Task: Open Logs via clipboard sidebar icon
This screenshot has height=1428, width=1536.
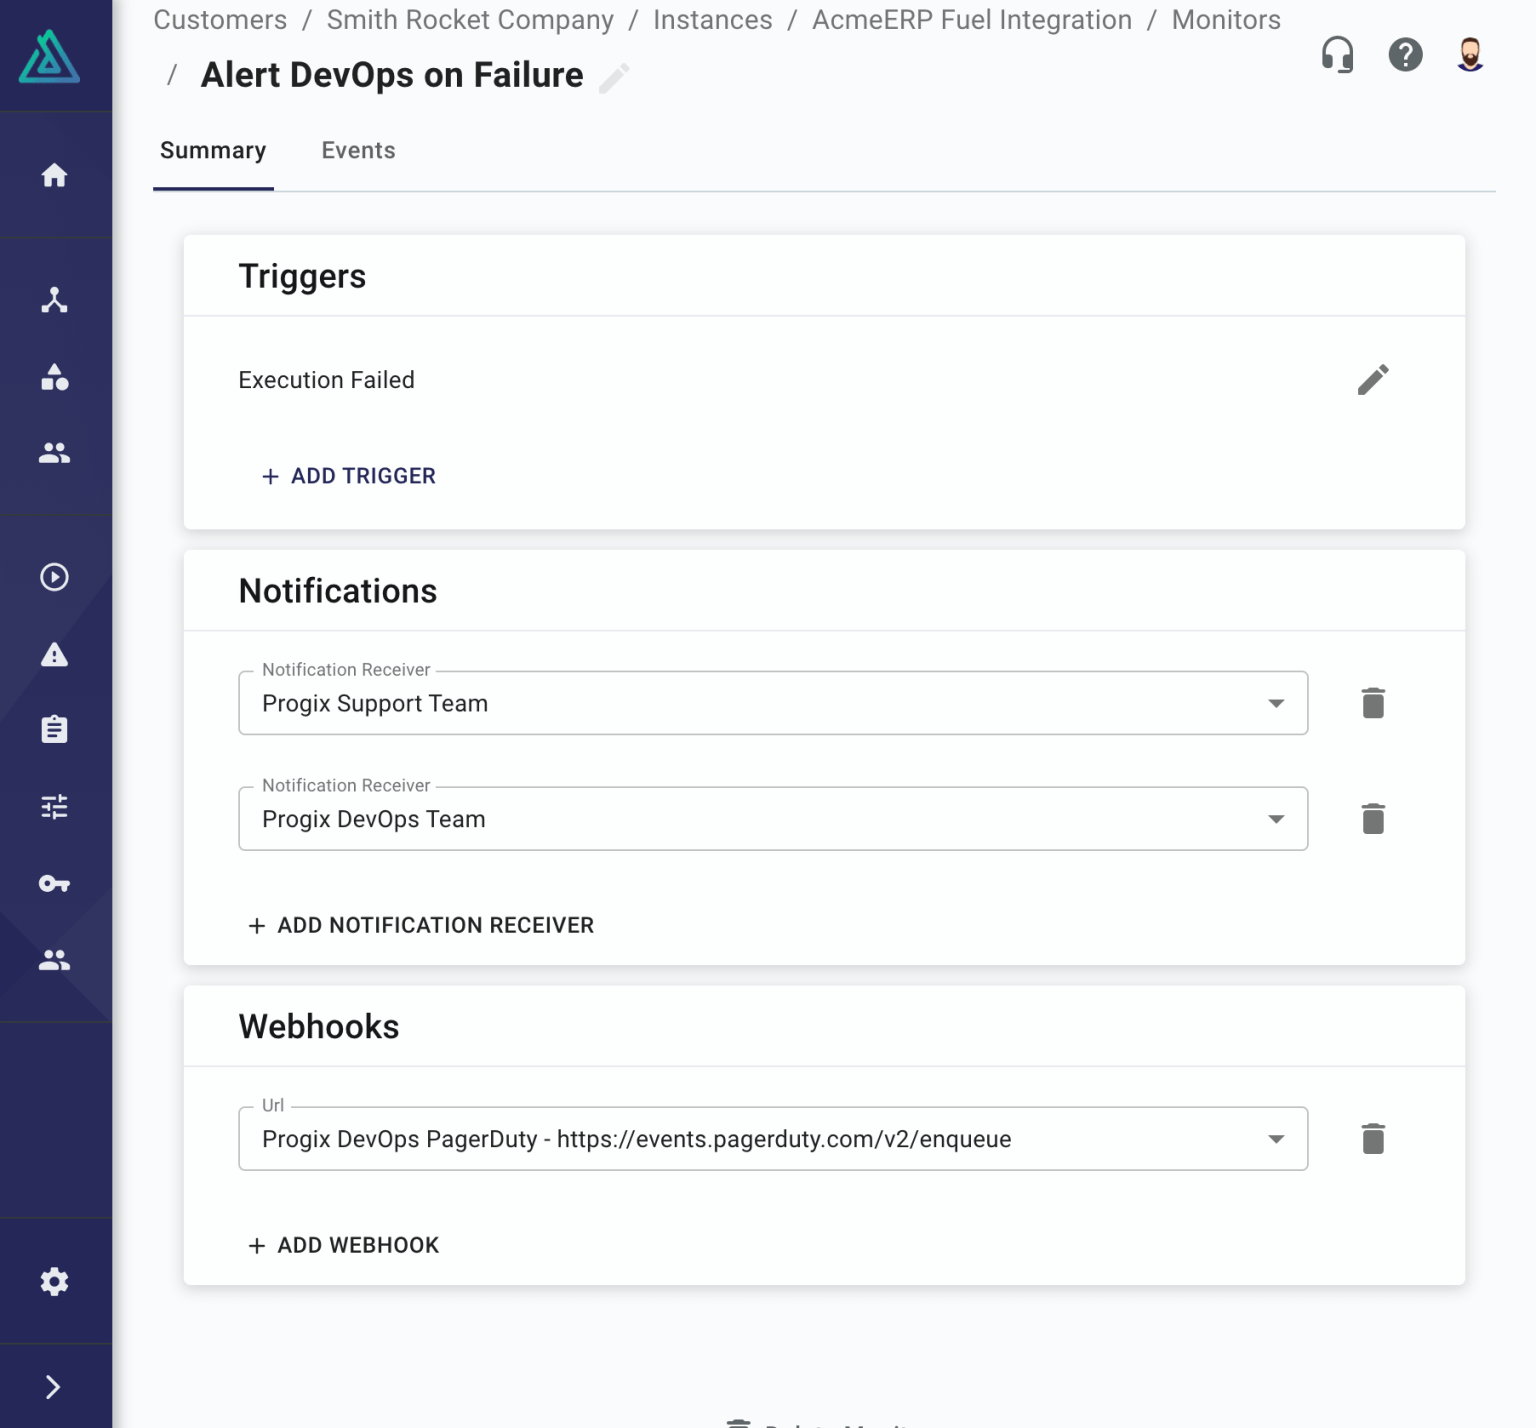Action: pos(54,729)
